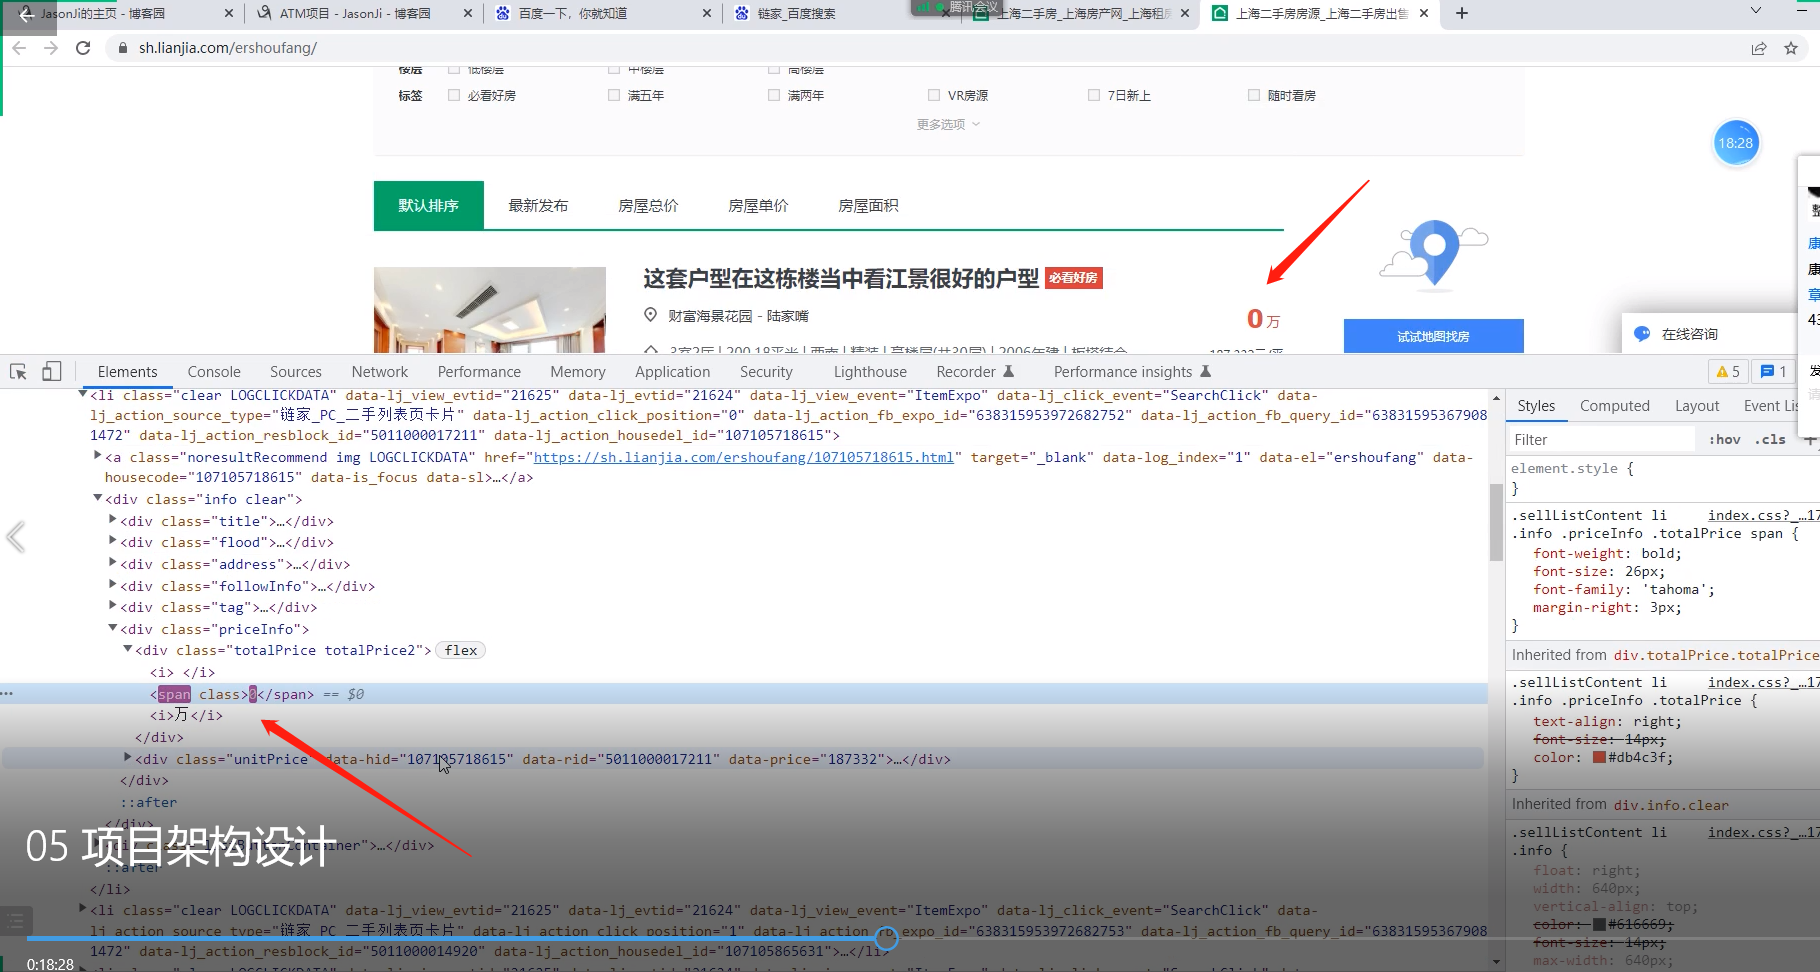This screenshot has height=972, width=1820.
Task: Expand the div class="title" node
Action: (x=113, y=520)
